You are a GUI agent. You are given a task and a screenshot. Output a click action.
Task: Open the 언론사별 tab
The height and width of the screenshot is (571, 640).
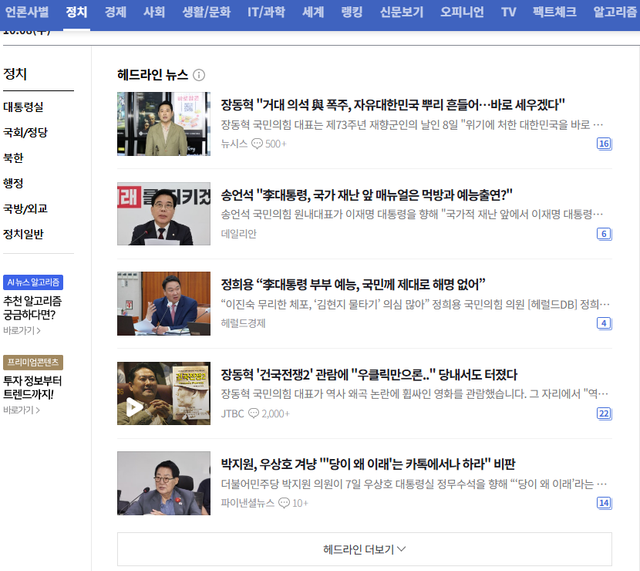(x=27, y=12)
